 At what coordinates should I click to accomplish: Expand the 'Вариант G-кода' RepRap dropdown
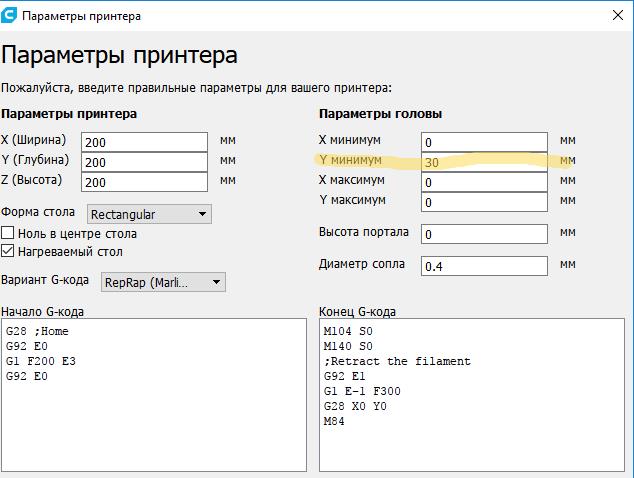click(163, 282)
